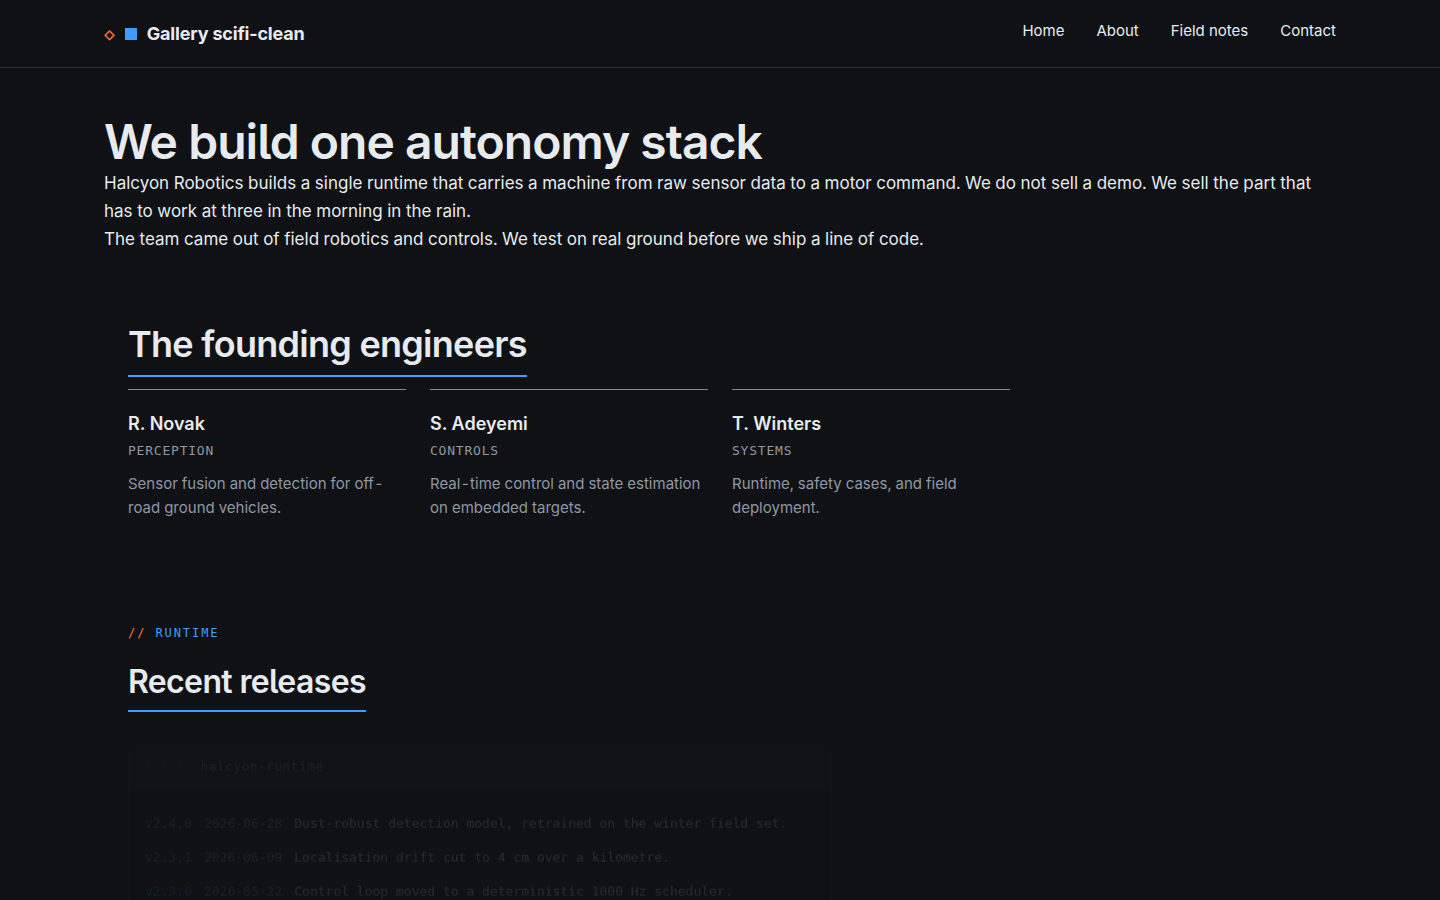1440x900 pixels.
Task: Open the About nav link
Action: point(1117,31)
